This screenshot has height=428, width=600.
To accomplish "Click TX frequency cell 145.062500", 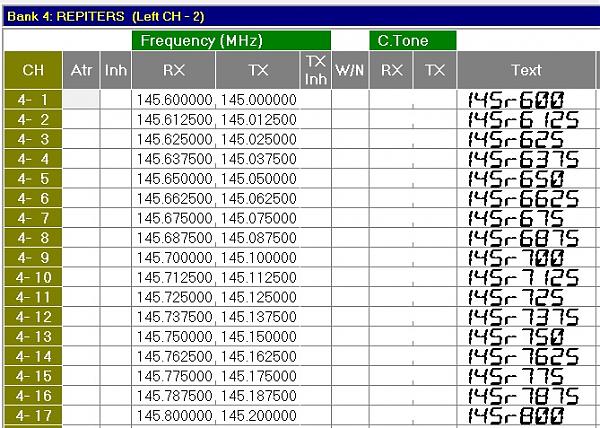I will 258,199.
